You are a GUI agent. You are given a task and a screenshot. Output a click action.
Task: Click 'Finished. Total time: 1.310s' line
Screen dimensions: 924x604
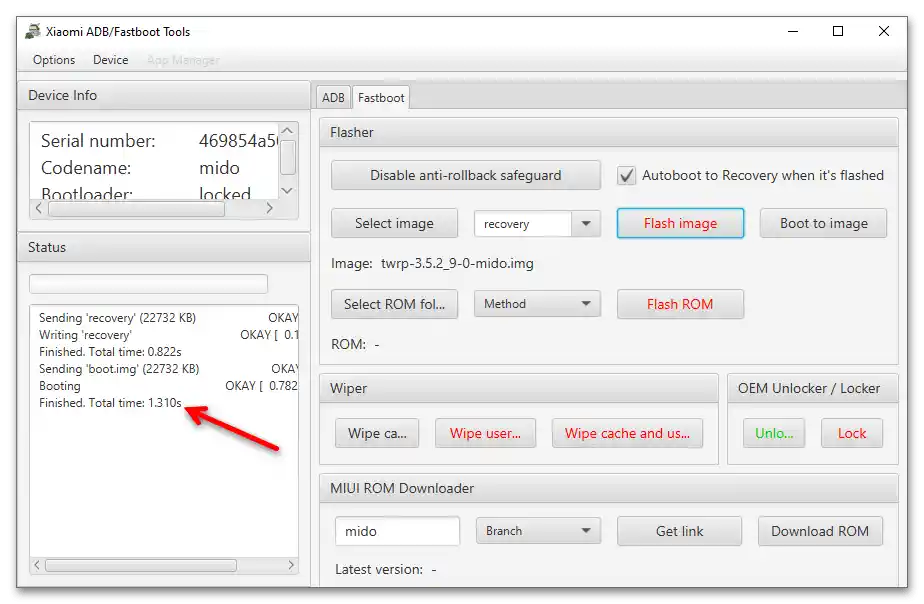110,403
